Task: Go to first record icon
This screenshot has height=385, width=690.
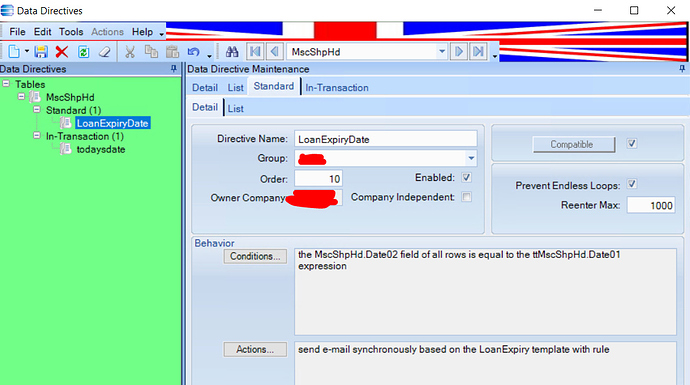Action: 255,52
